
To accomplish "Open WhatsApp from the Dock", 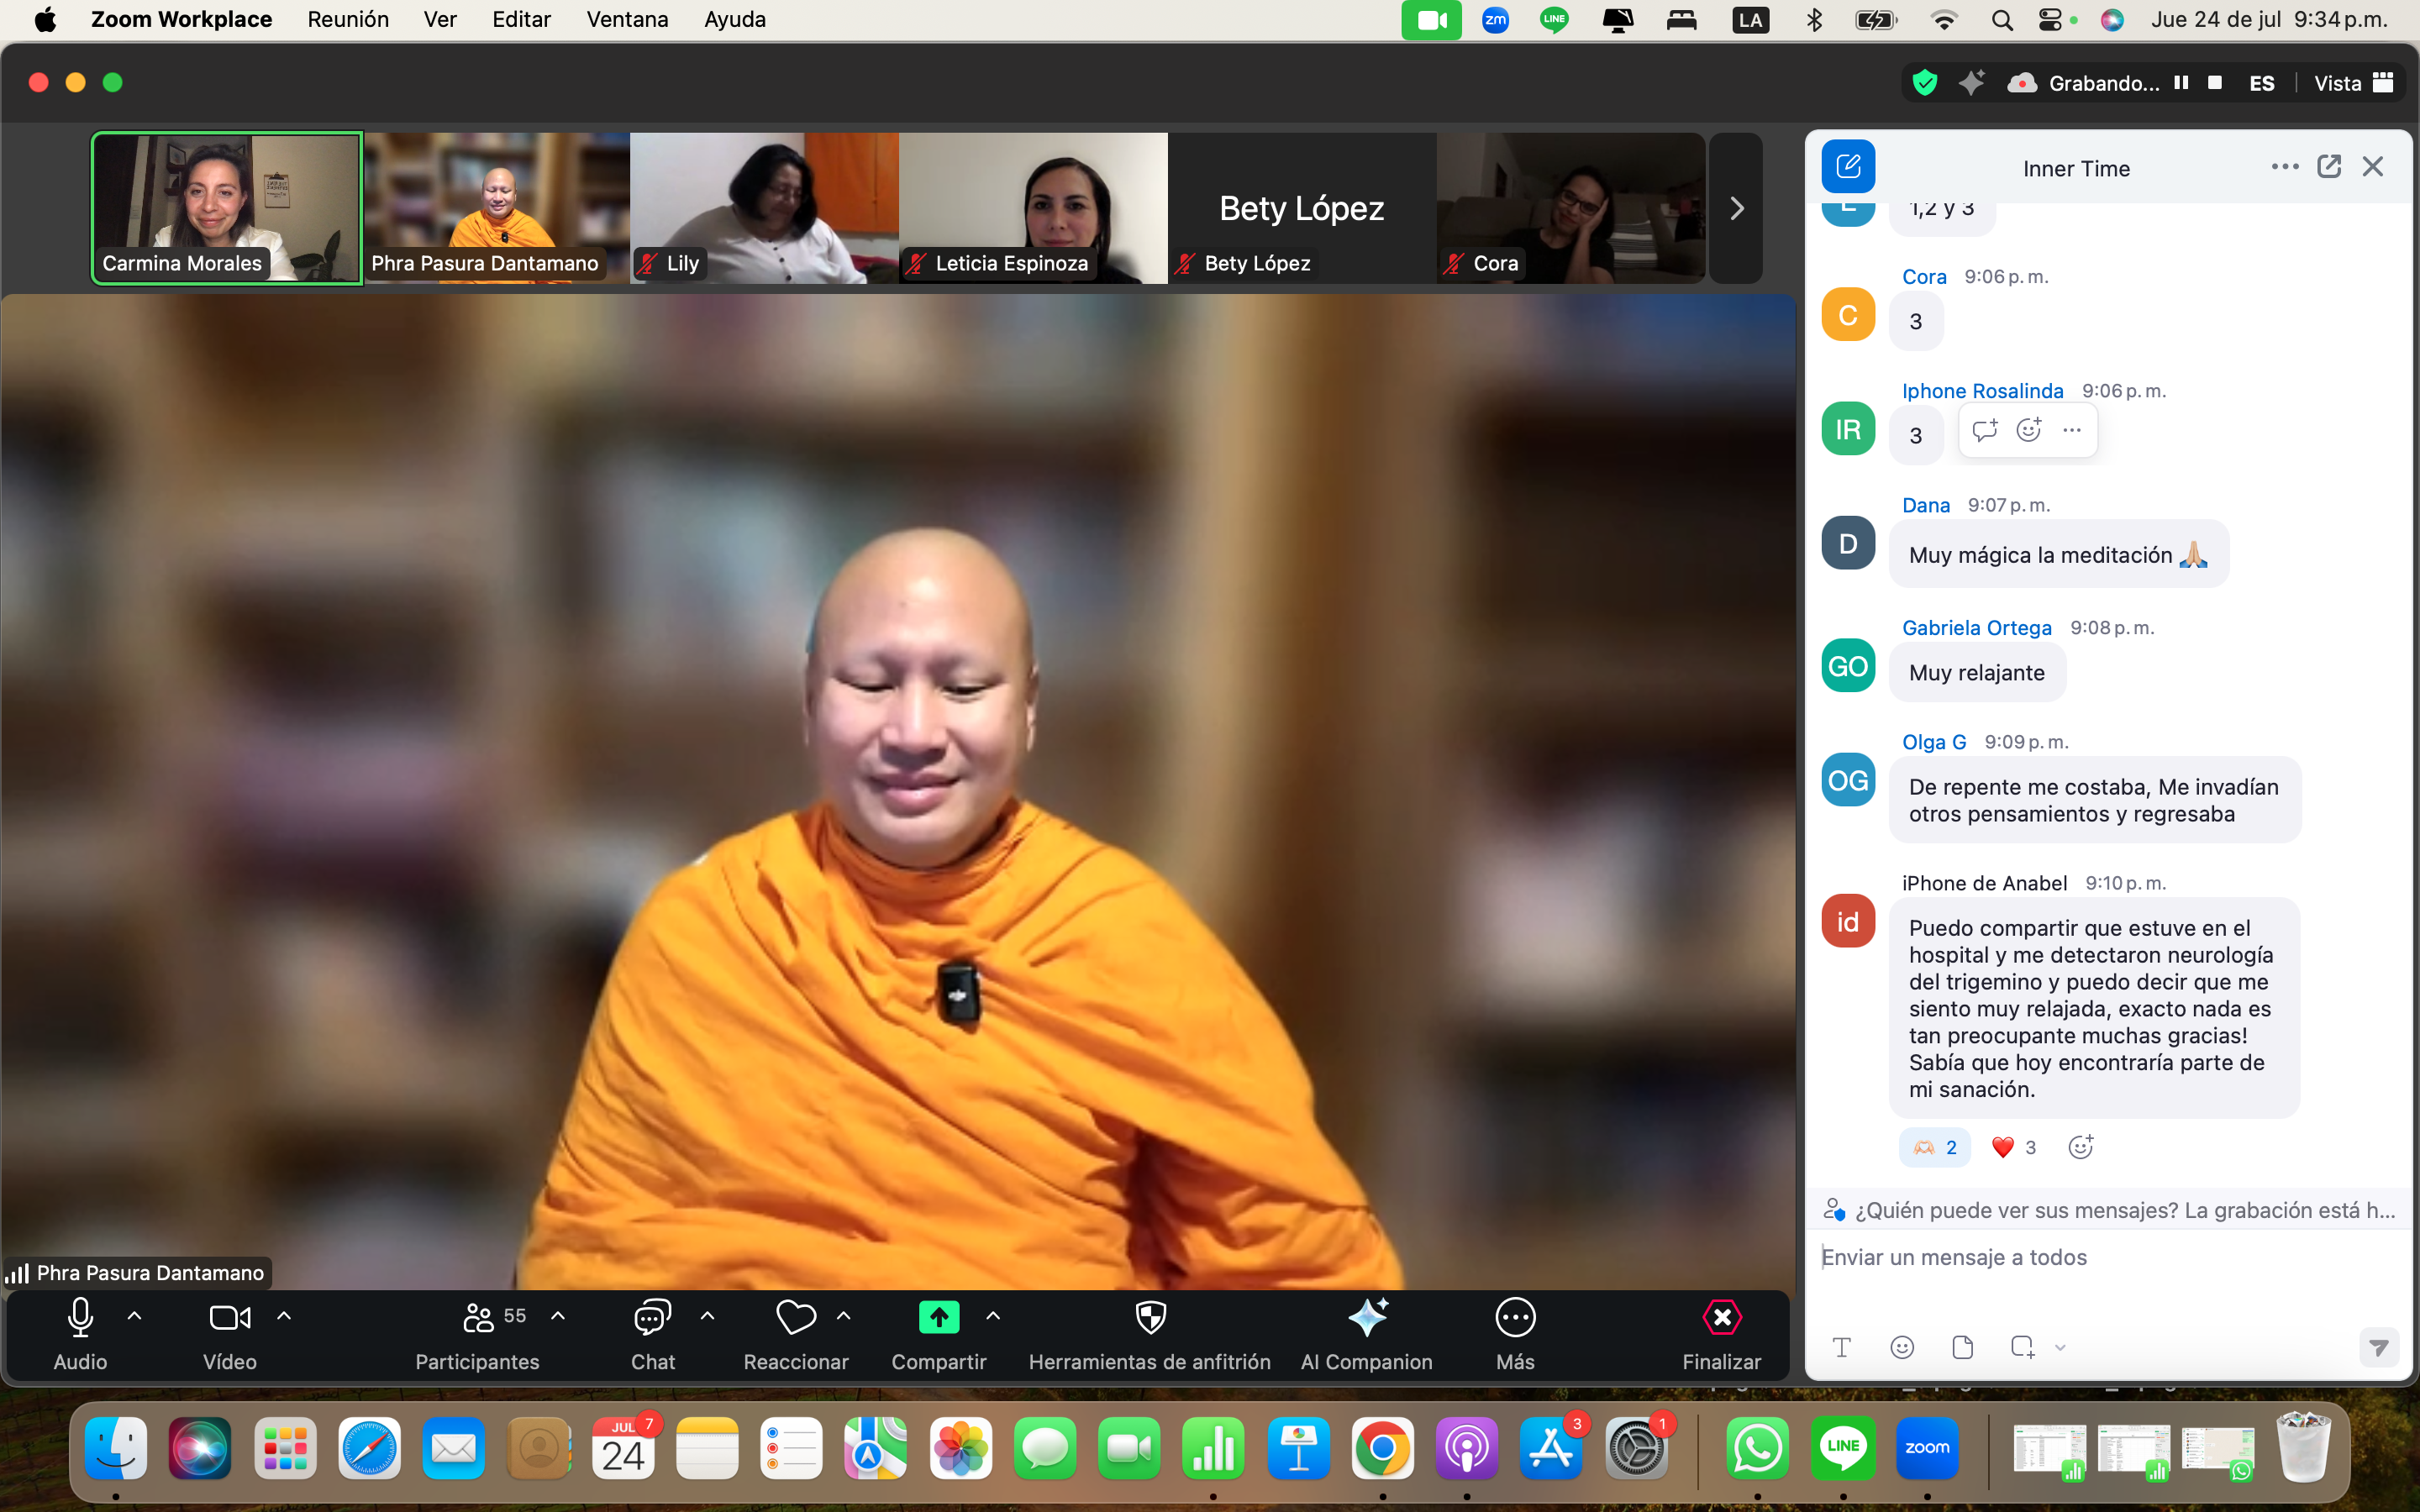I will [x=1757, y=1448].
